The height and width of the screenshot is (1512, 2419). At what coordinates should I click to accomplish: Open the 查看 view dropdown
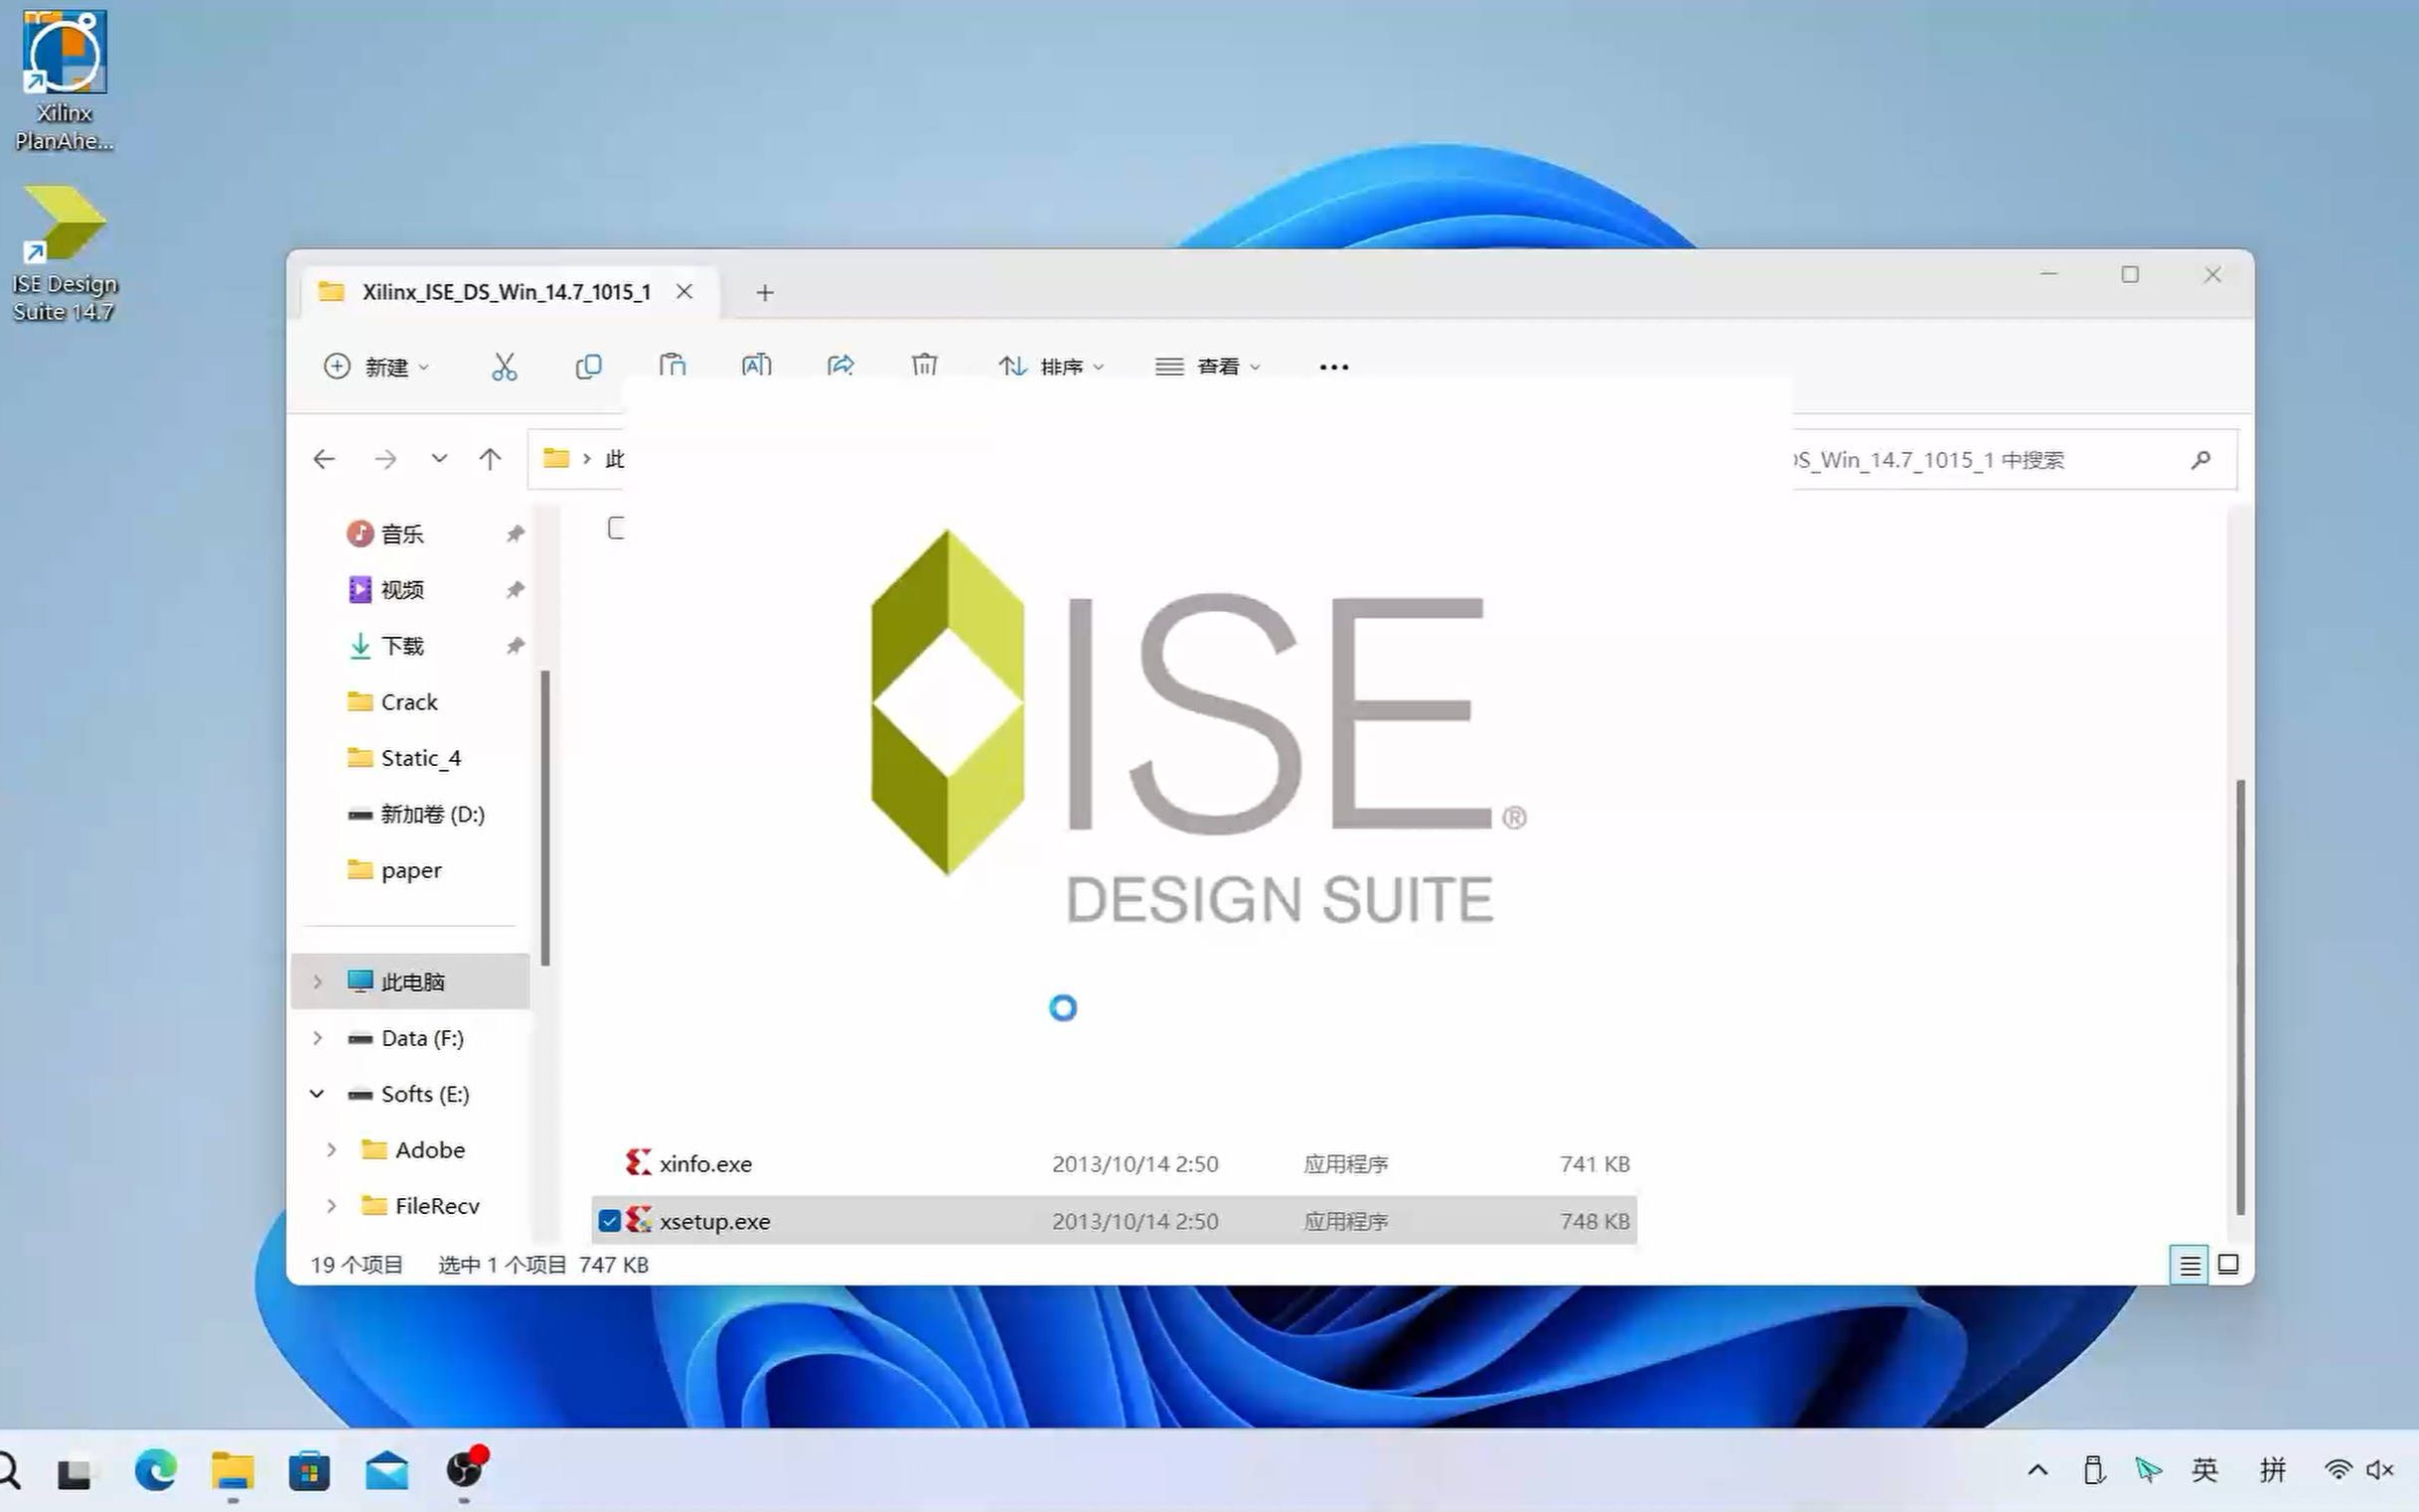(x=1207, y=367)
